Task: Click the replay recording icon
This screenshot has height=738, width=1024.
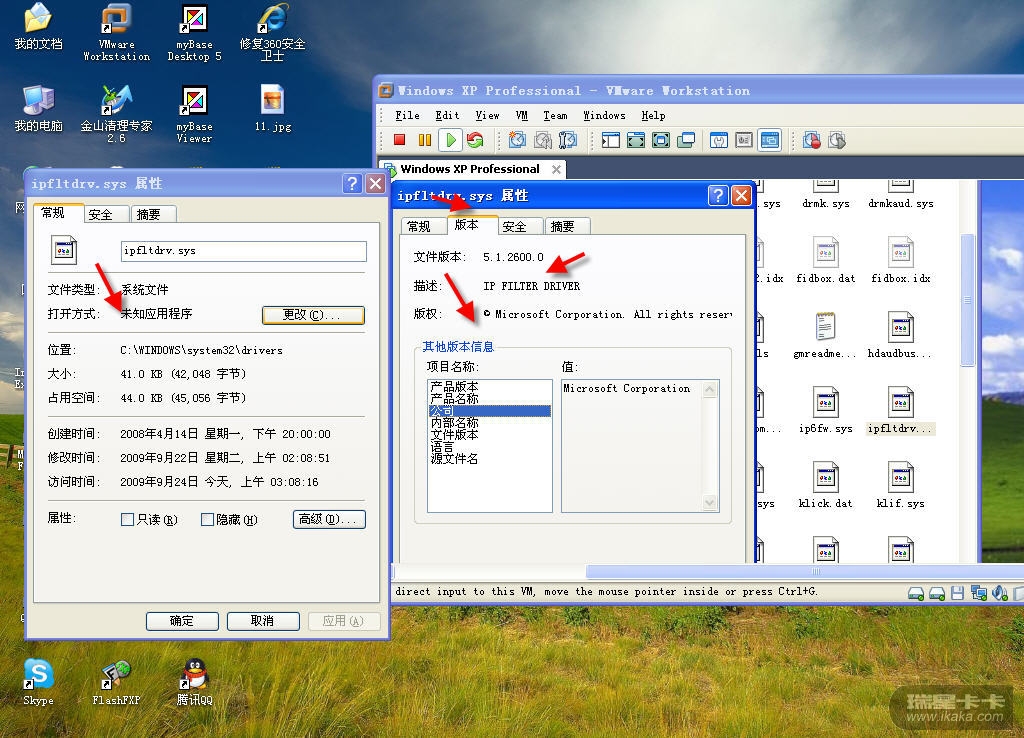Action: [837, 140]
